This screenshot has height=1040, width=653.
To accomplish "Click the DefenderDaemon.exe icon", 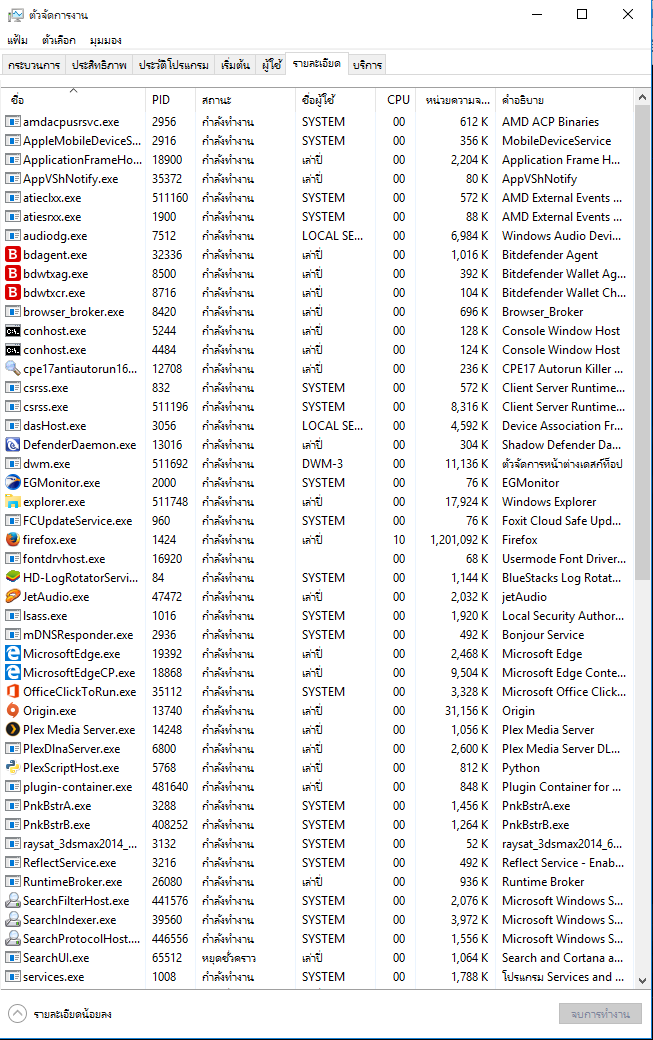I will pyautogui.click(x=13, y=444).
